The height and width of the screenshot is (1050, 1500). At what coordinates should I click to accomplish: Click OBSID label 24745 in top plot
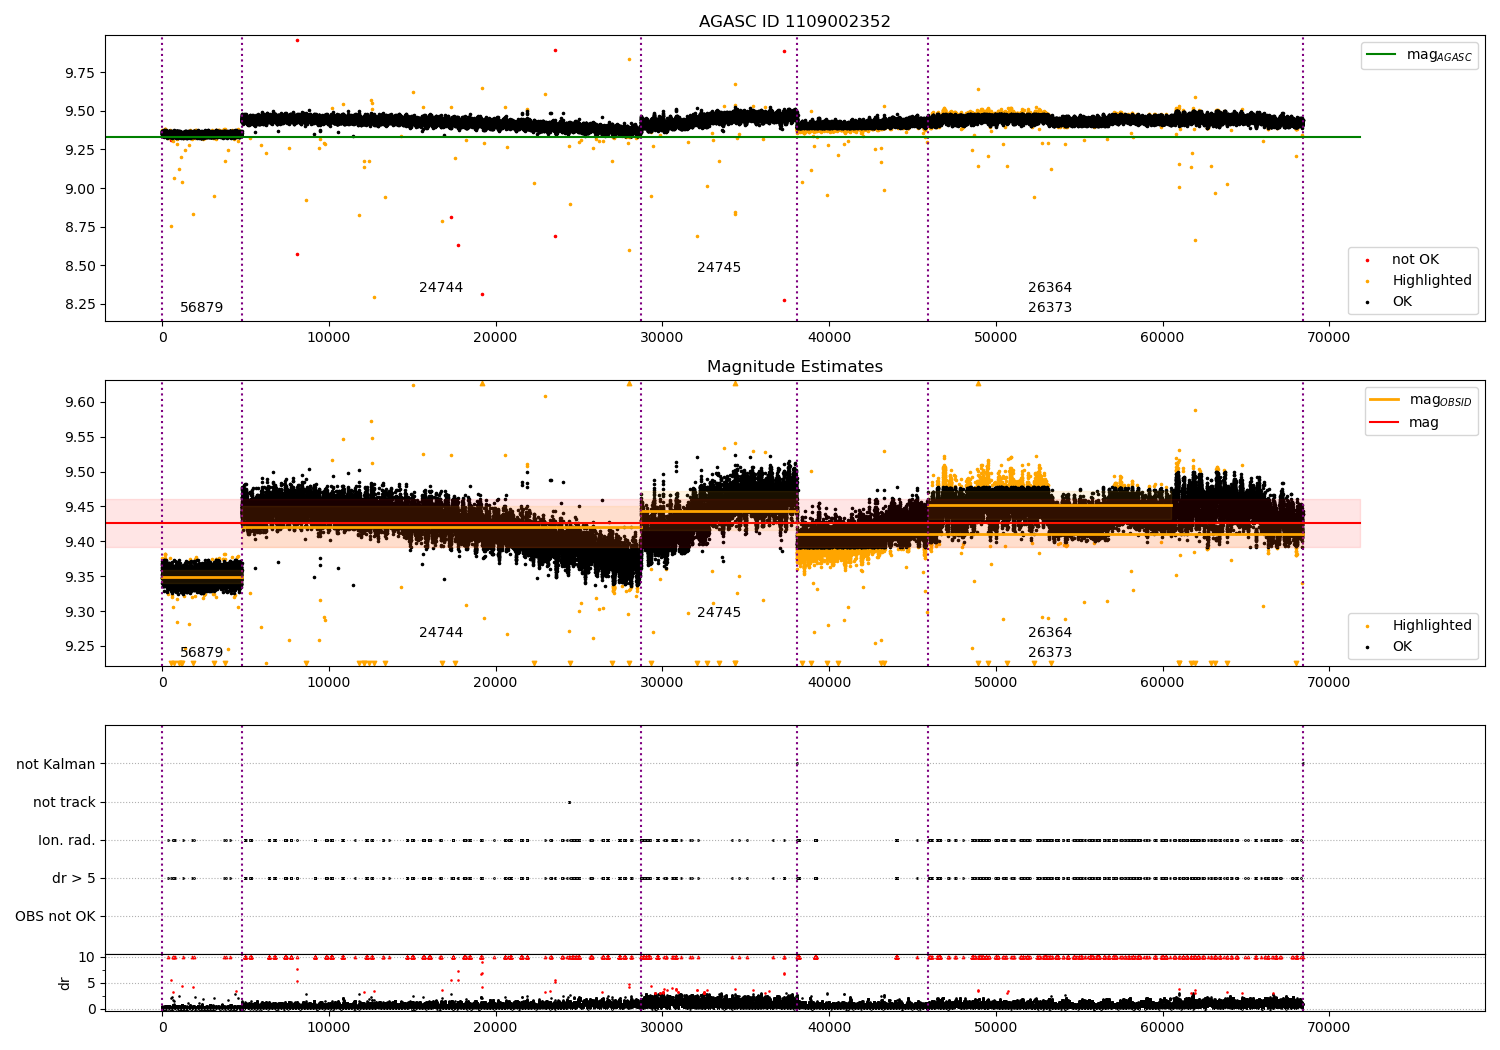[x=719, y=268]
